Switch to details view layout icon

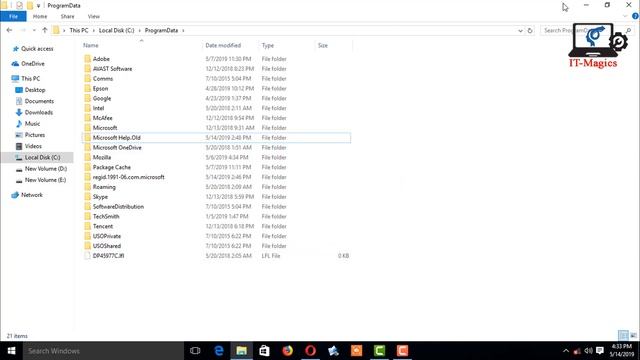click(623, 336)
